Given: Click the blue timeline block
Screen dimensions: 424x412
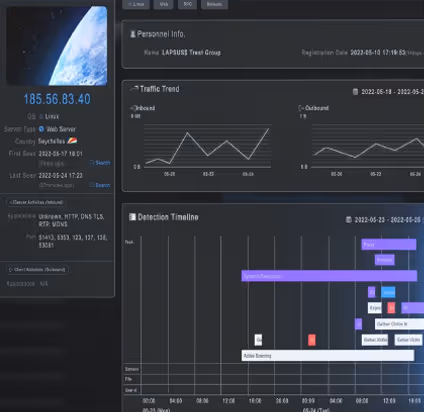Looking at the screenshot, I should [x=388, y=292].
